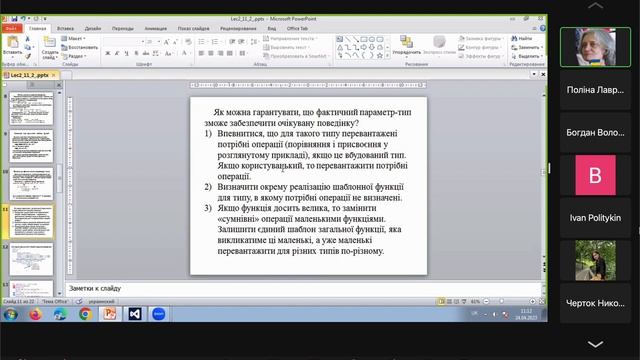Image resolution: width=640 pixels, height=360 pixels.
Task: Toggle Italic (К) formatting
Action: pos(117,53)
